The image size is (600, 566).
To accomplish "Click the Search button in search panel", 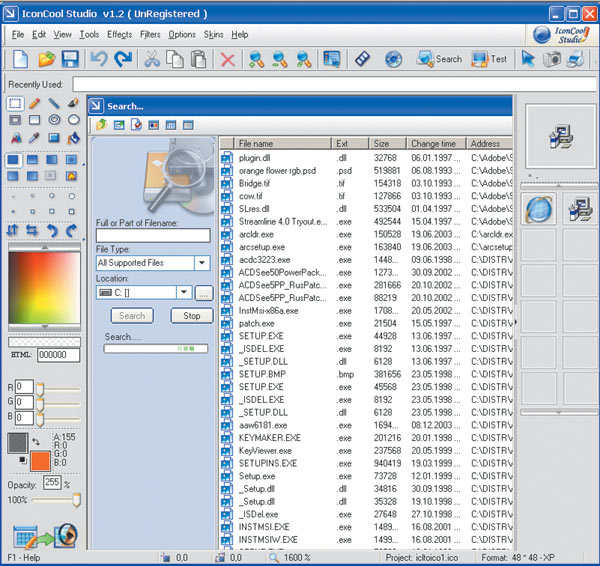I will (x=132, y=316).
